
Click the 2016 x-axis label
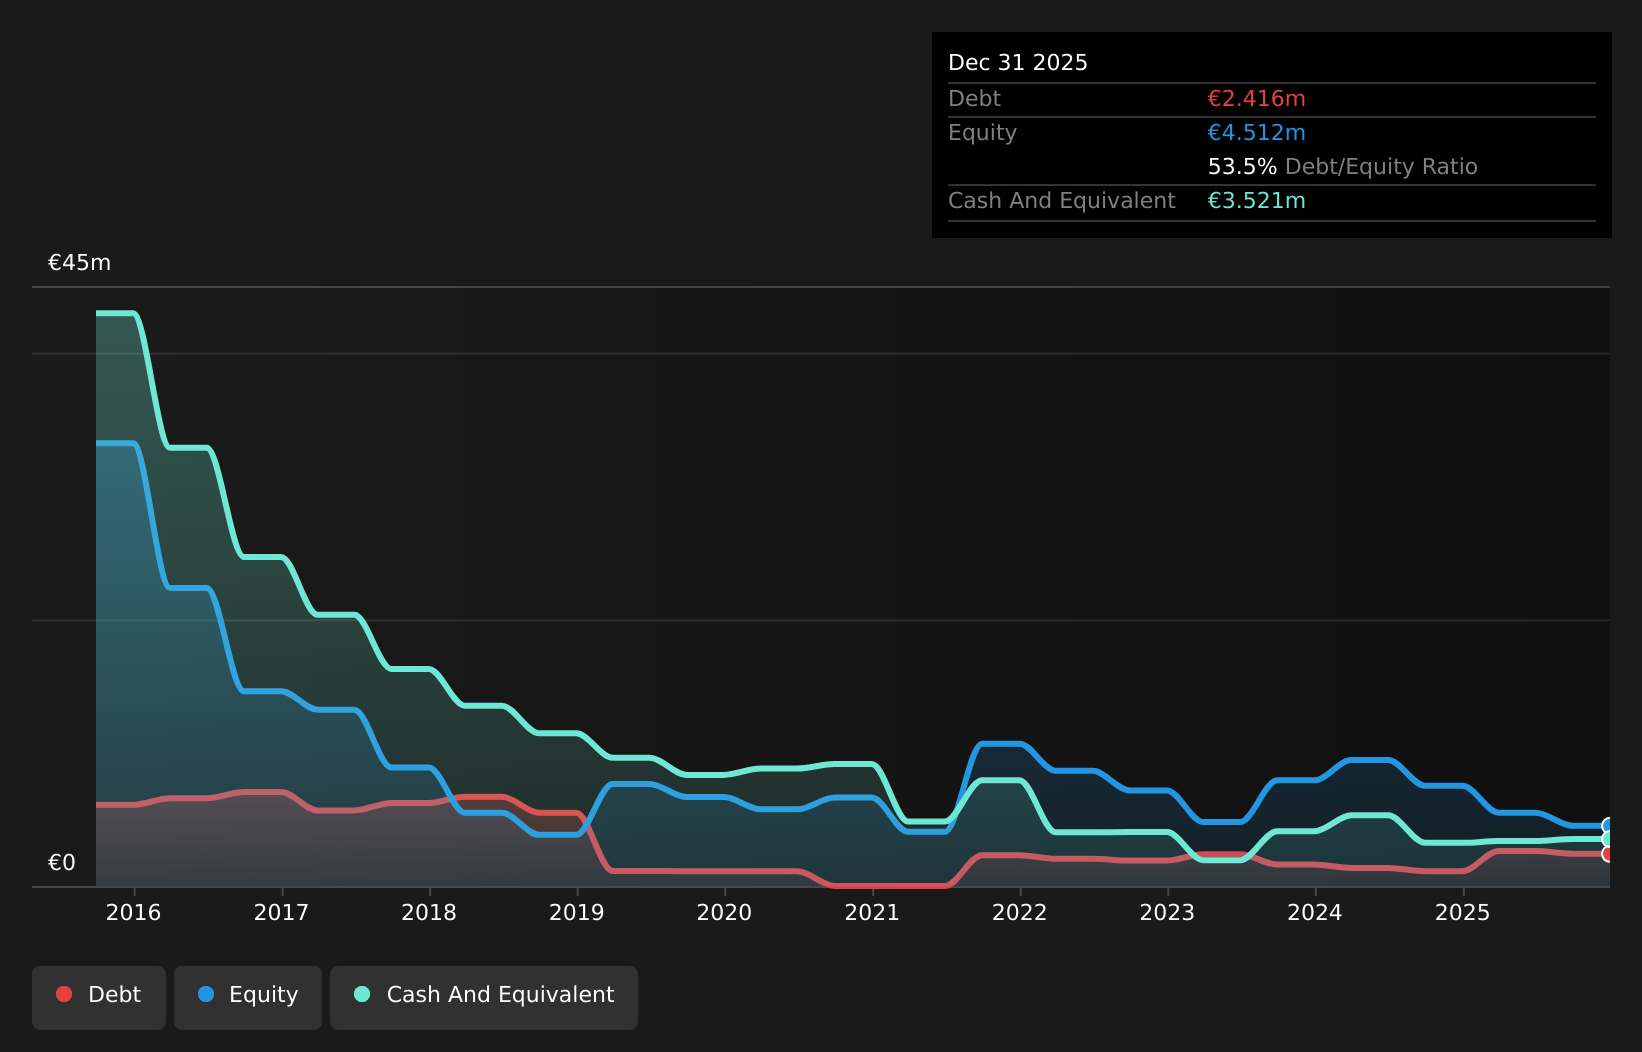(x=134, y=912)
